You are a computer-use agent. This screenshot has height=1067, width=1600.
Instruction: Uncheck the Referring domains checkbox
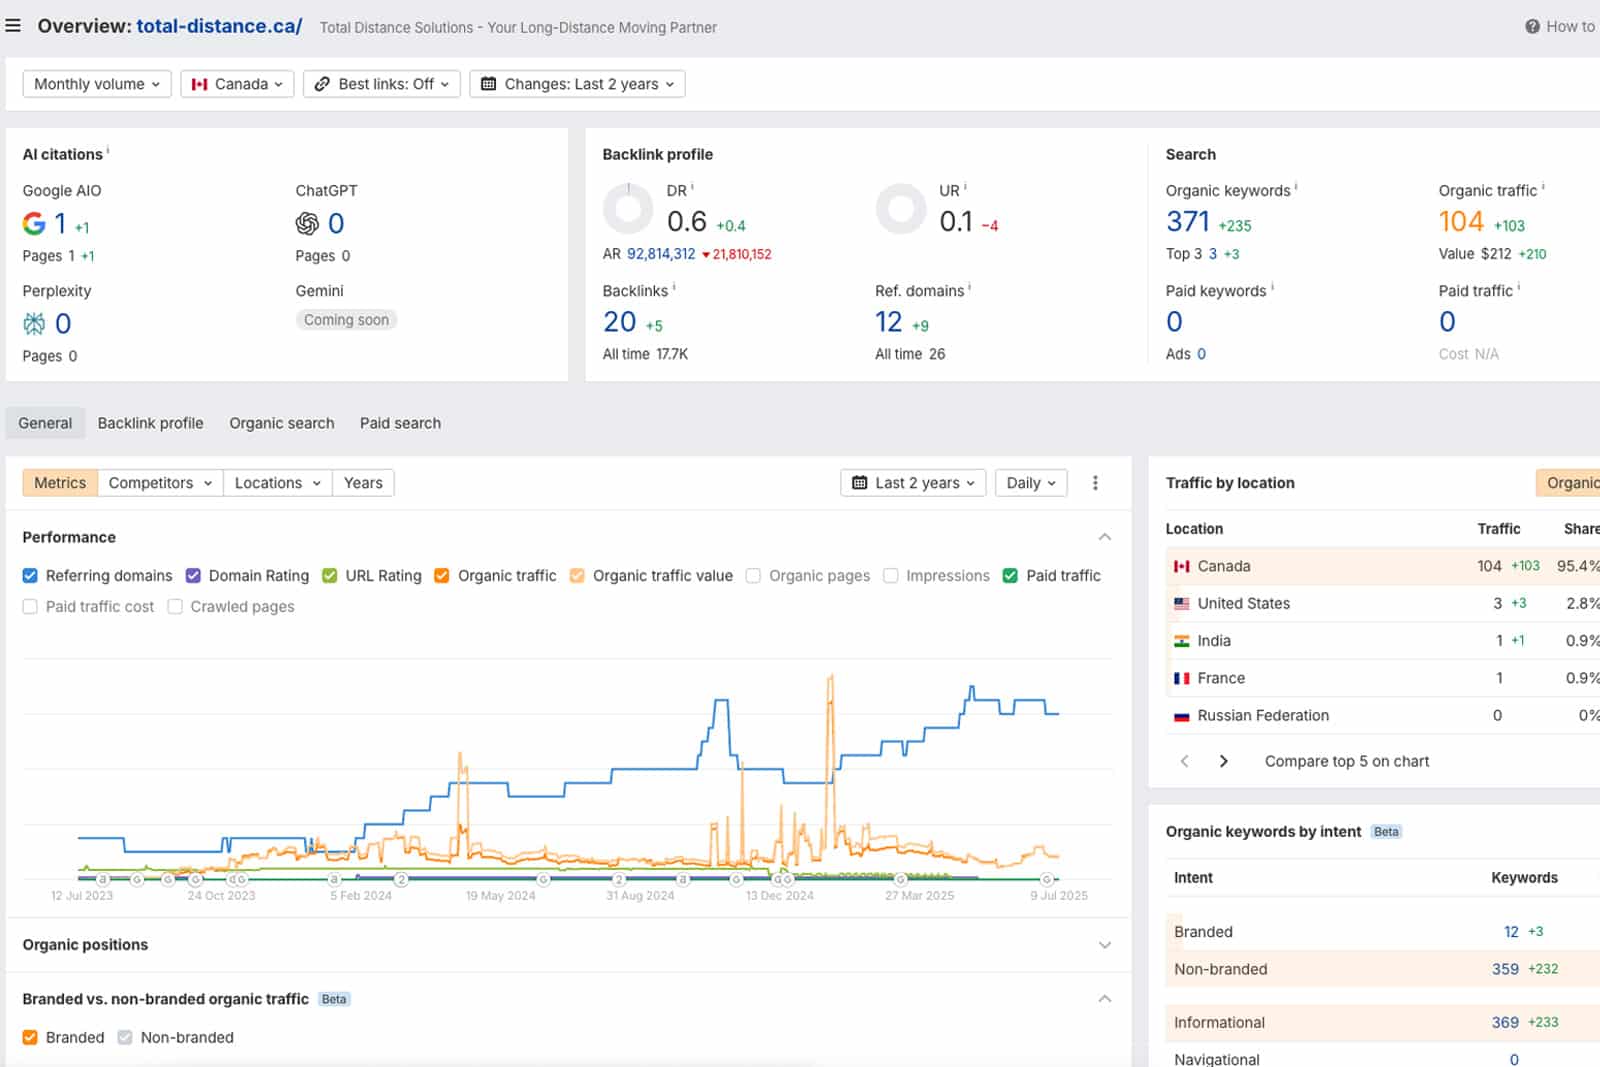30,576
